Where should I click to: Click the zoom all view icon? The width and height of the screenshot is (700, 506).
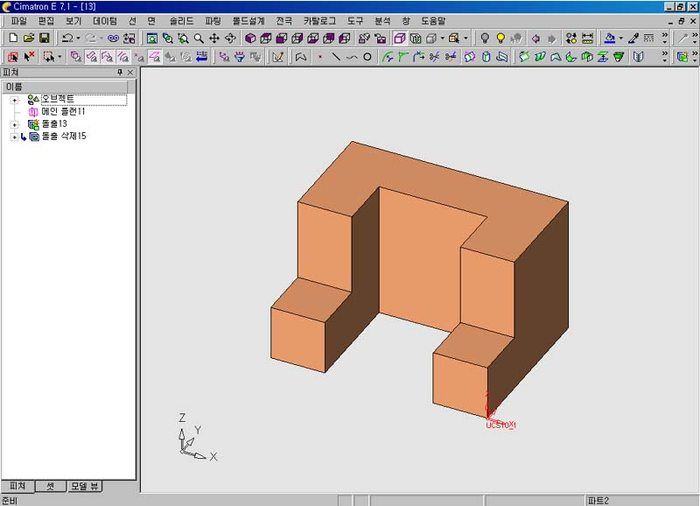click(152, 38)
